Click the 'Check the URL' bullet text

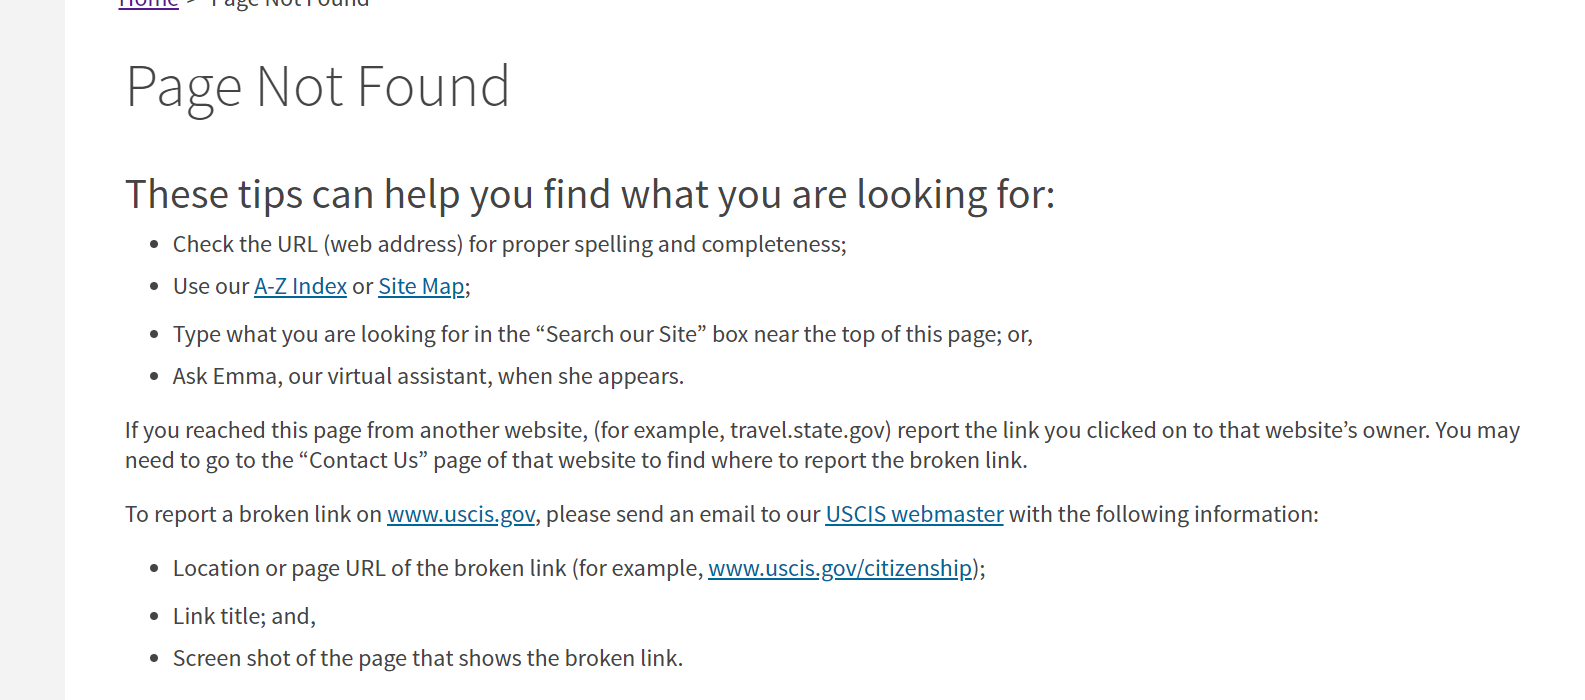[510, 245]
